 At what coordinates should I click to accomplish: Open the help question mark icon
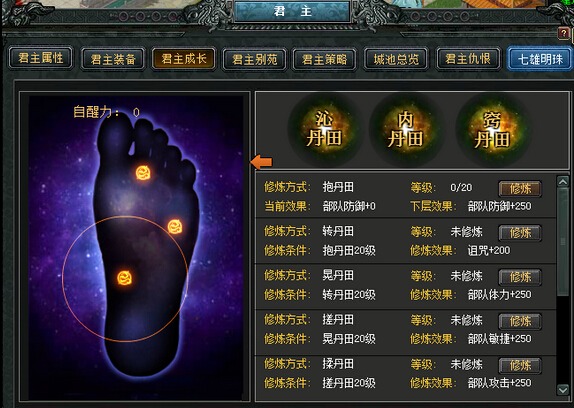tap(564, 34)
